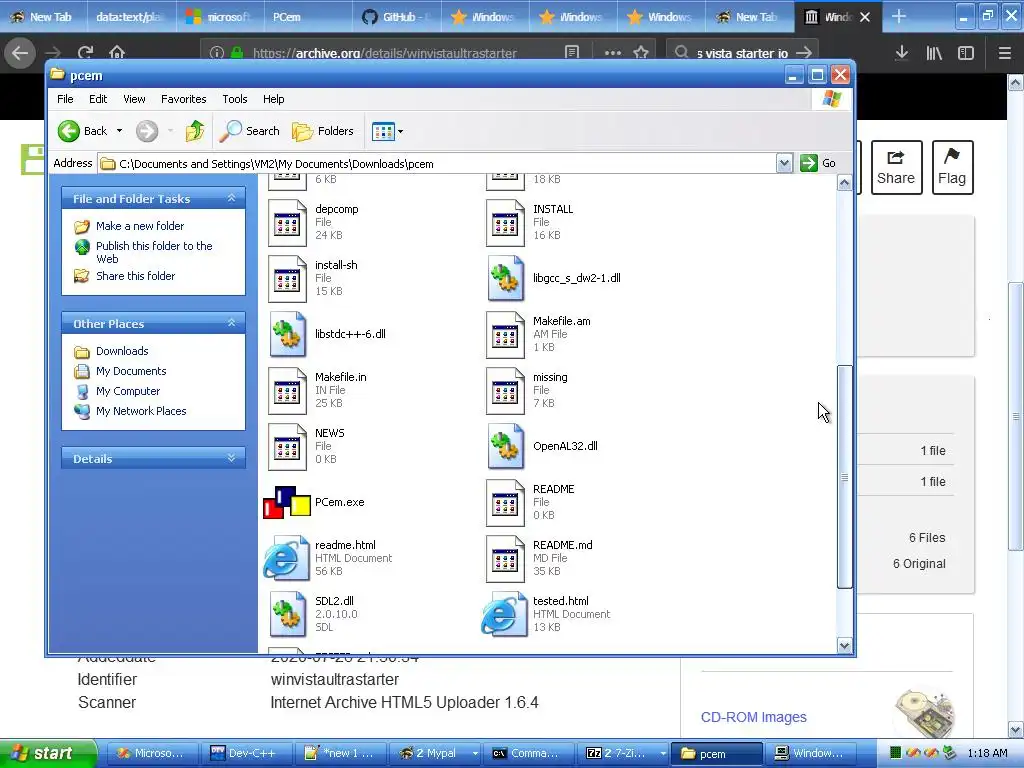Expand the Details panel
The image size is (1024, 768).
(x=231, y=458)
